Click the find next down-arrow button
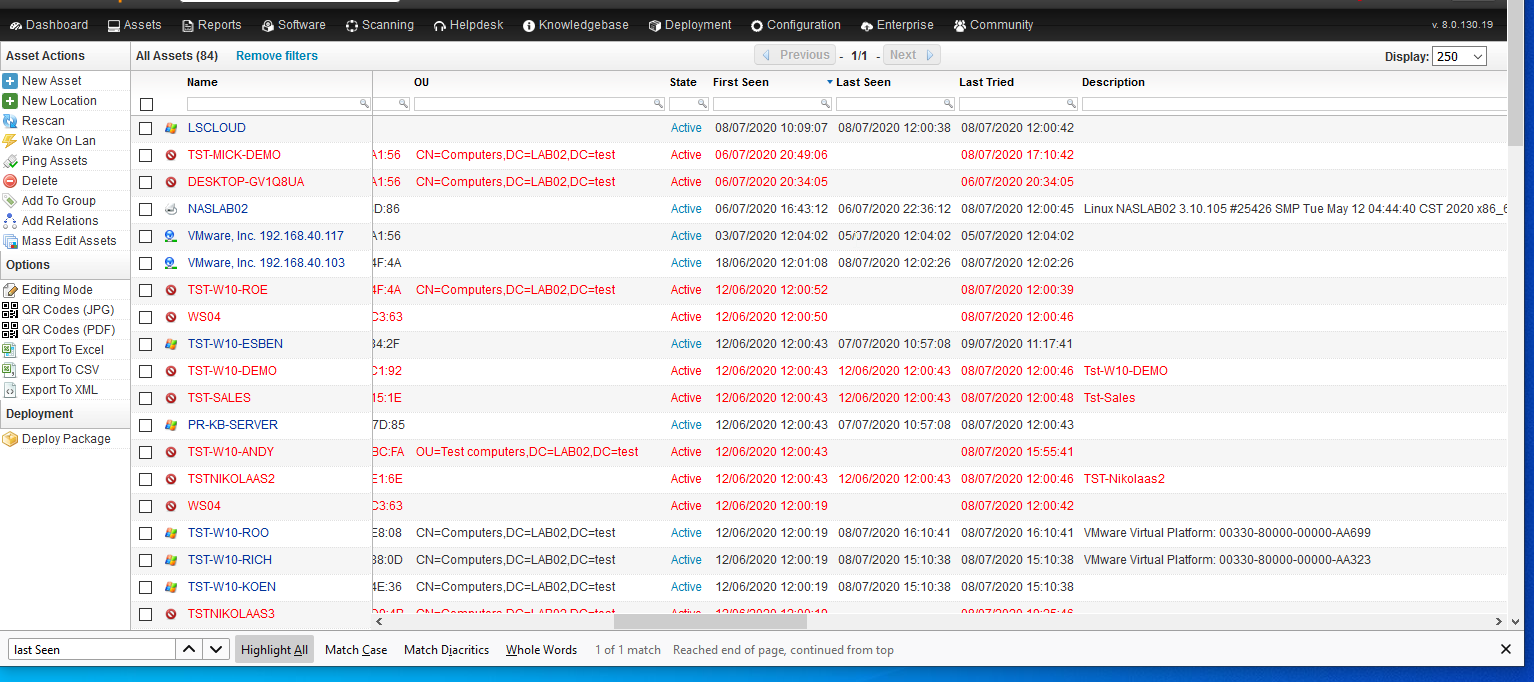The height and width of the screenshot is (682, 1534). pyautogui.click(x=216, y=650)
